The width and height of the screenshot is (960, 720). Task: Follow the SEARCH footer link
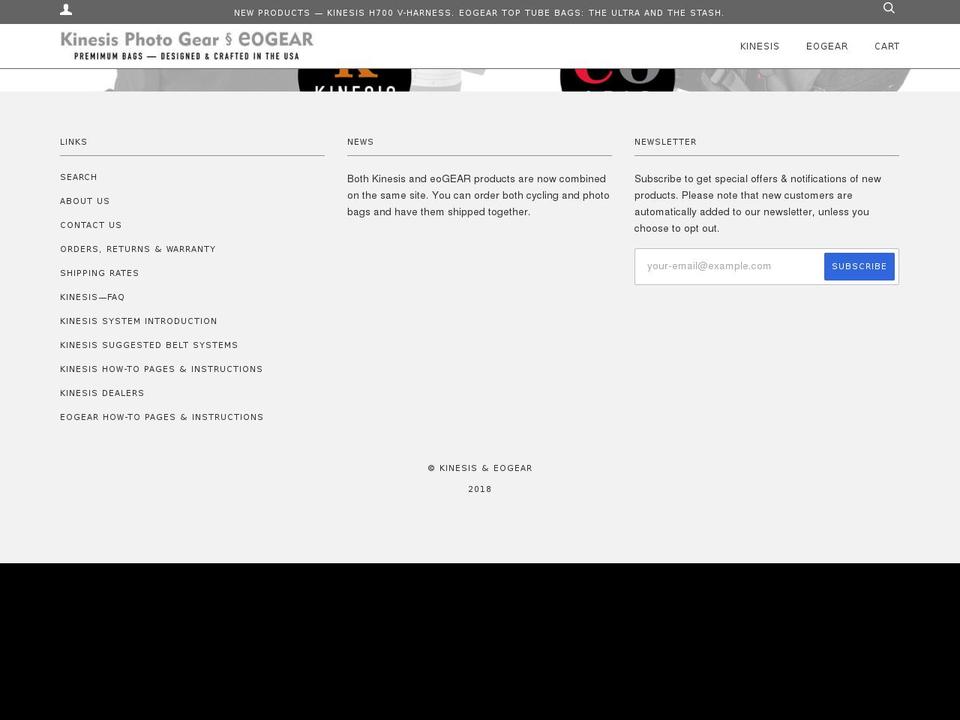click(x=78, y=177)
